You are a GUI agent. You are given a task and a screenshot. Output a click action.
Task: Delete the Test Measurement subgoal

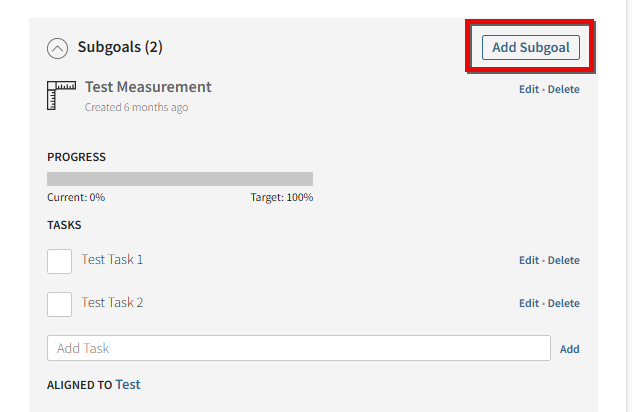point(563,89)
